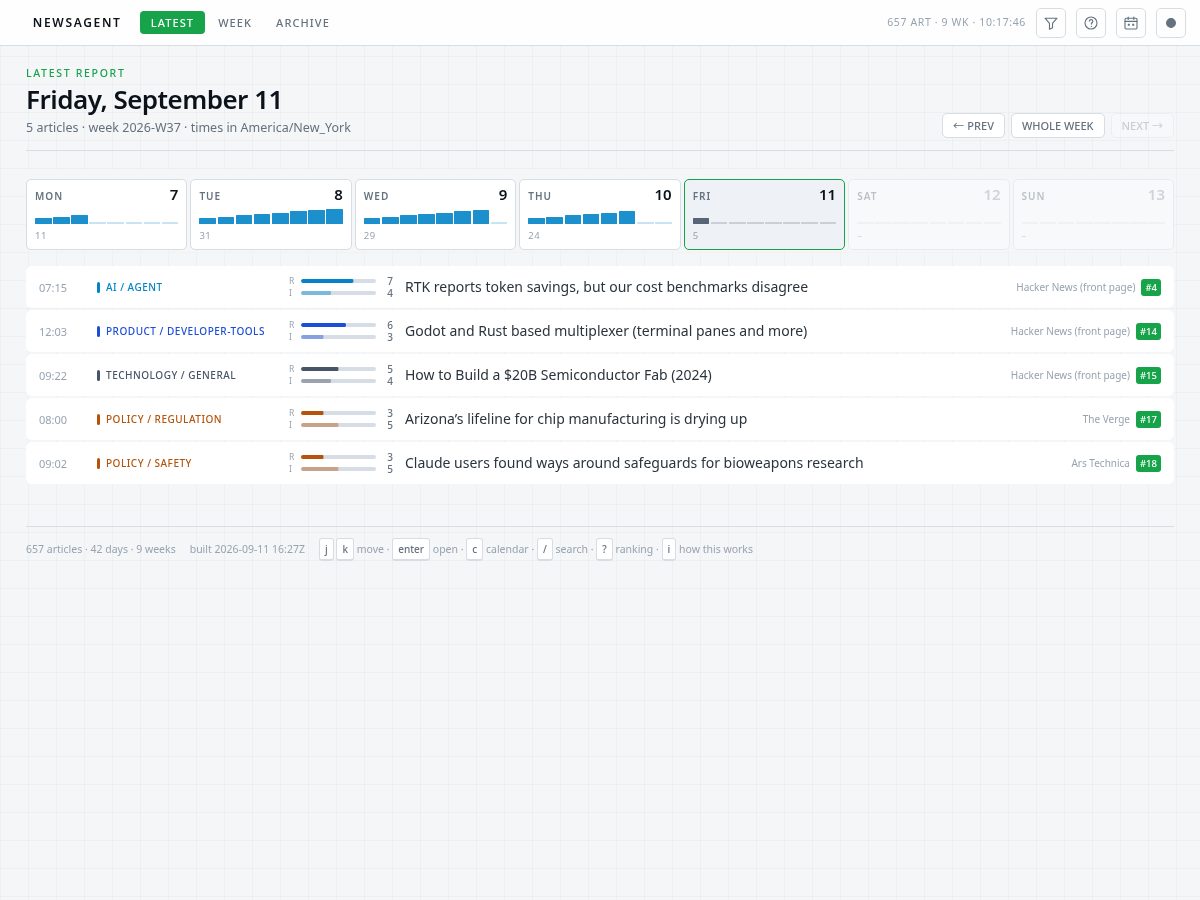Click the header stats 657 ART text

pos(956,23)
